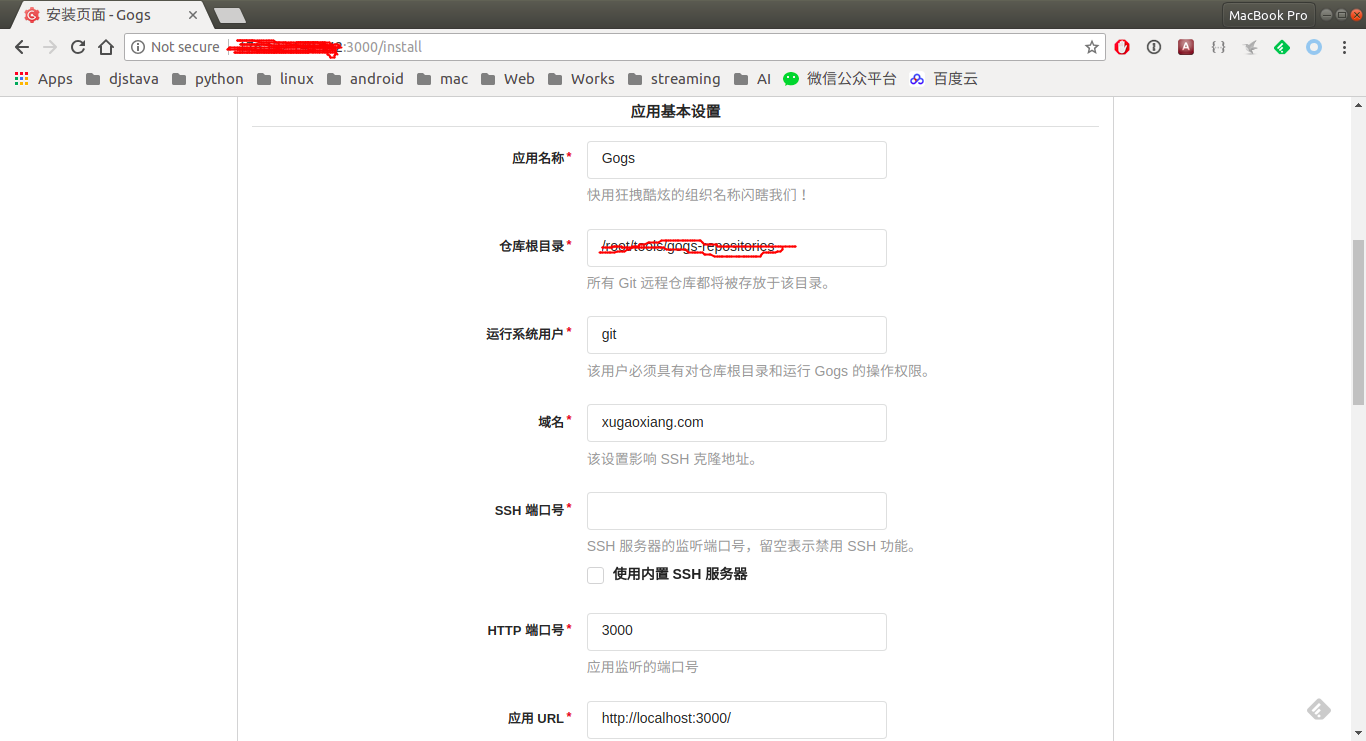Click the 域名 field with xugaoxiang.com
The width and height of the screenshot is (1366, 741).
tap(737, 423)
